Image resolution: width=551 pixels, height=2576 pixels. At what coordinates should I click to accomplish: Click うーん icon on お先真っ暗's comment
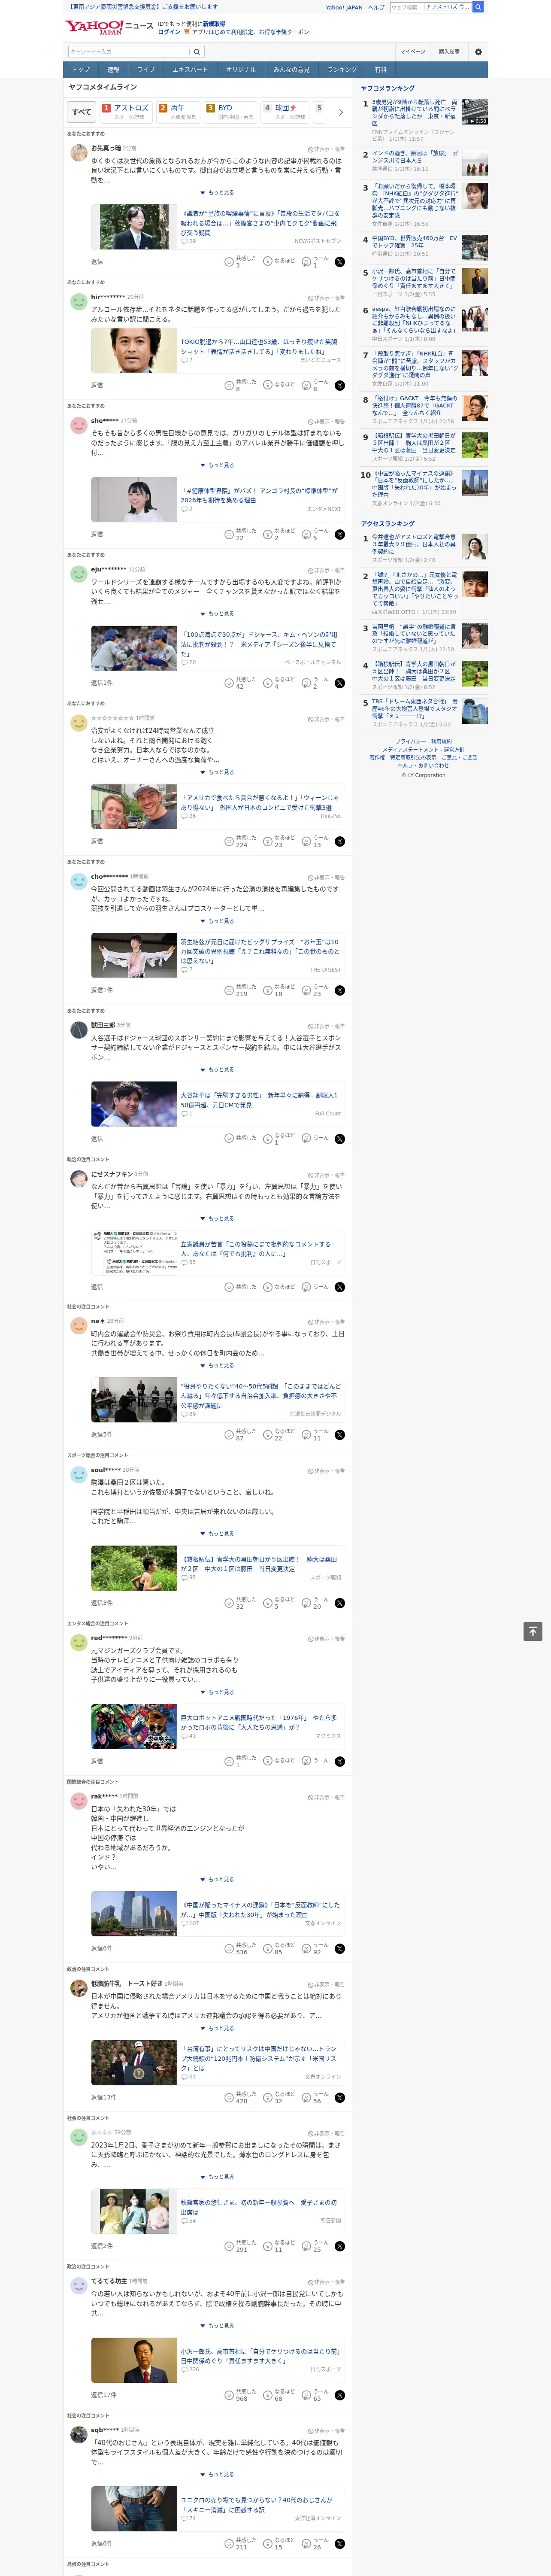[307, 261]
